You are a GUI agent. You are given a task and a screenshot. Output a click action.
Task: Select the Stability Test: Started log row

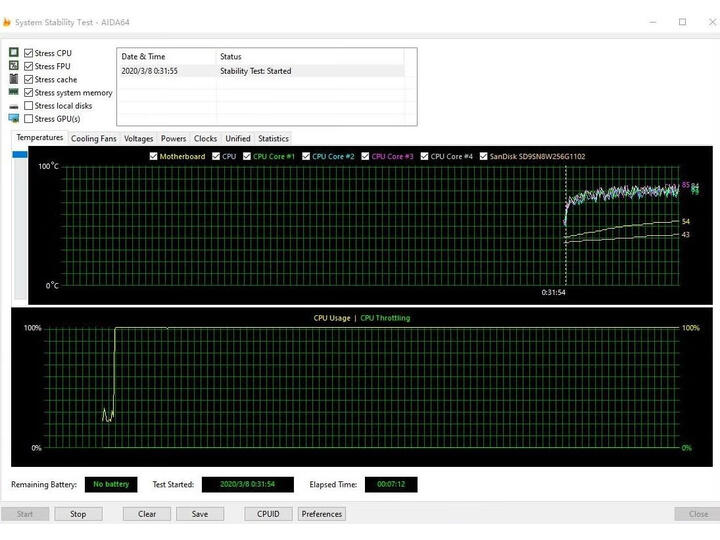[261, 71]
